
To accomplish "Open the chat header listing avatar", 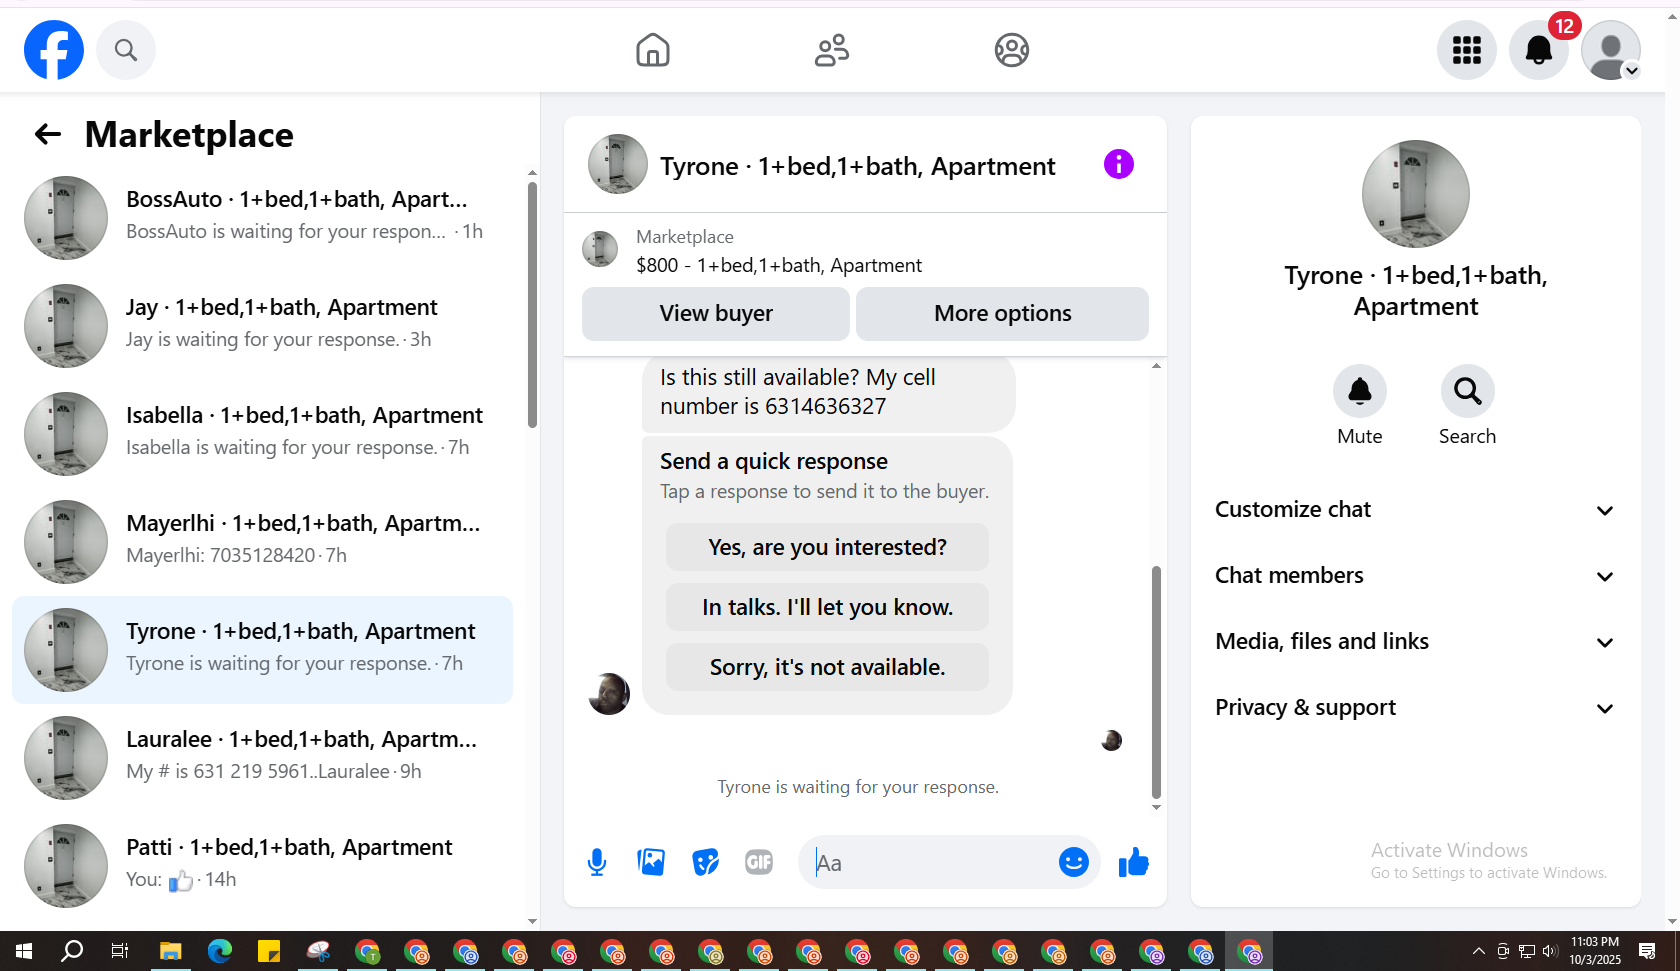I will pos(618,164).
